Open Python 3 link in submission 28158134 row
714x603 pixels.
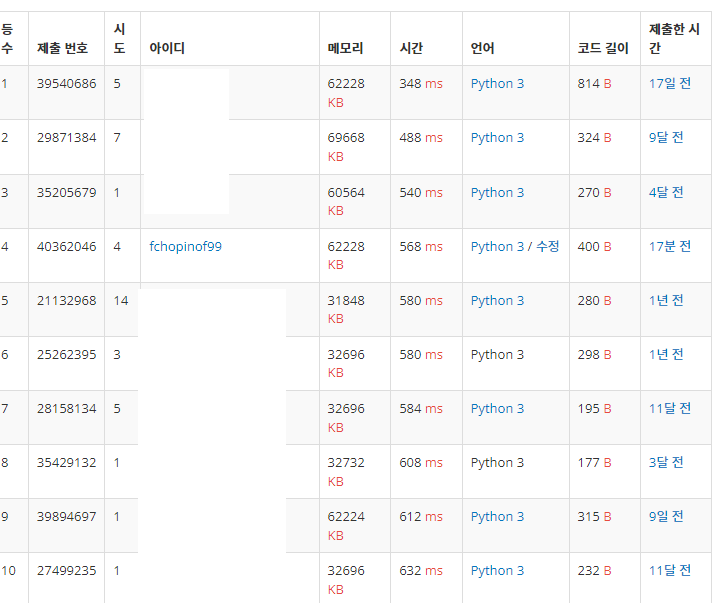tap(497, 409)
